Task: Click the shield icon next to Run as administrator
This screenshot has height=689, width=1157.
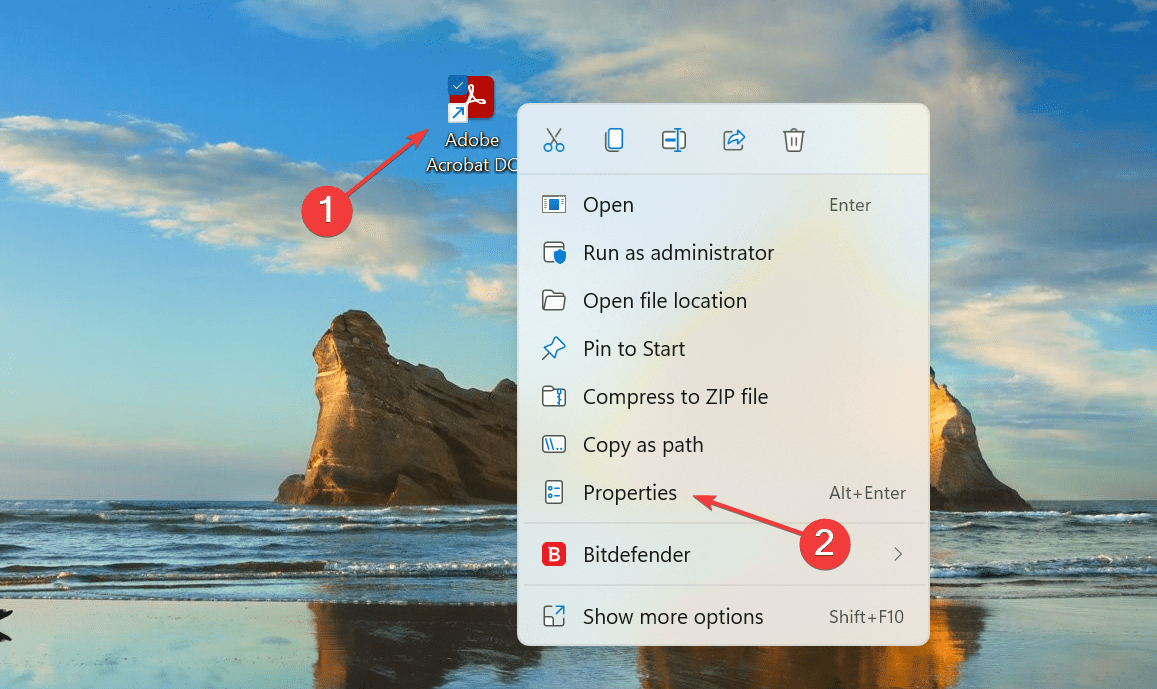Action: 554,252
